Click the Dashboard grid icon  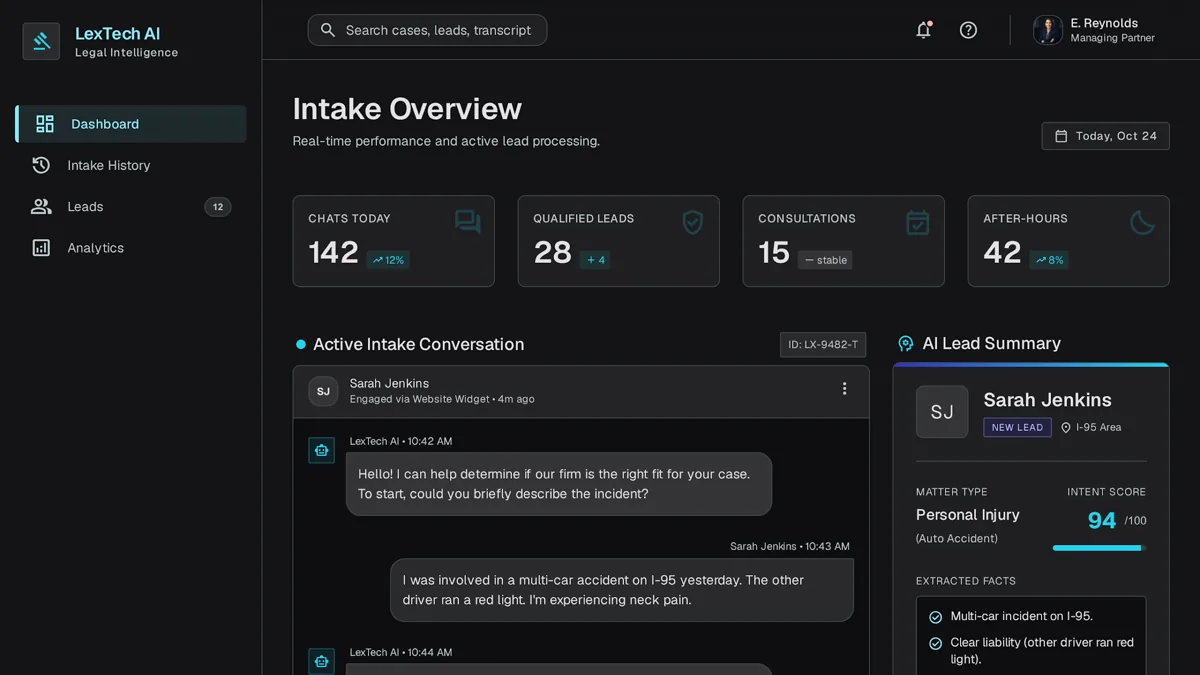click(45, 124)
